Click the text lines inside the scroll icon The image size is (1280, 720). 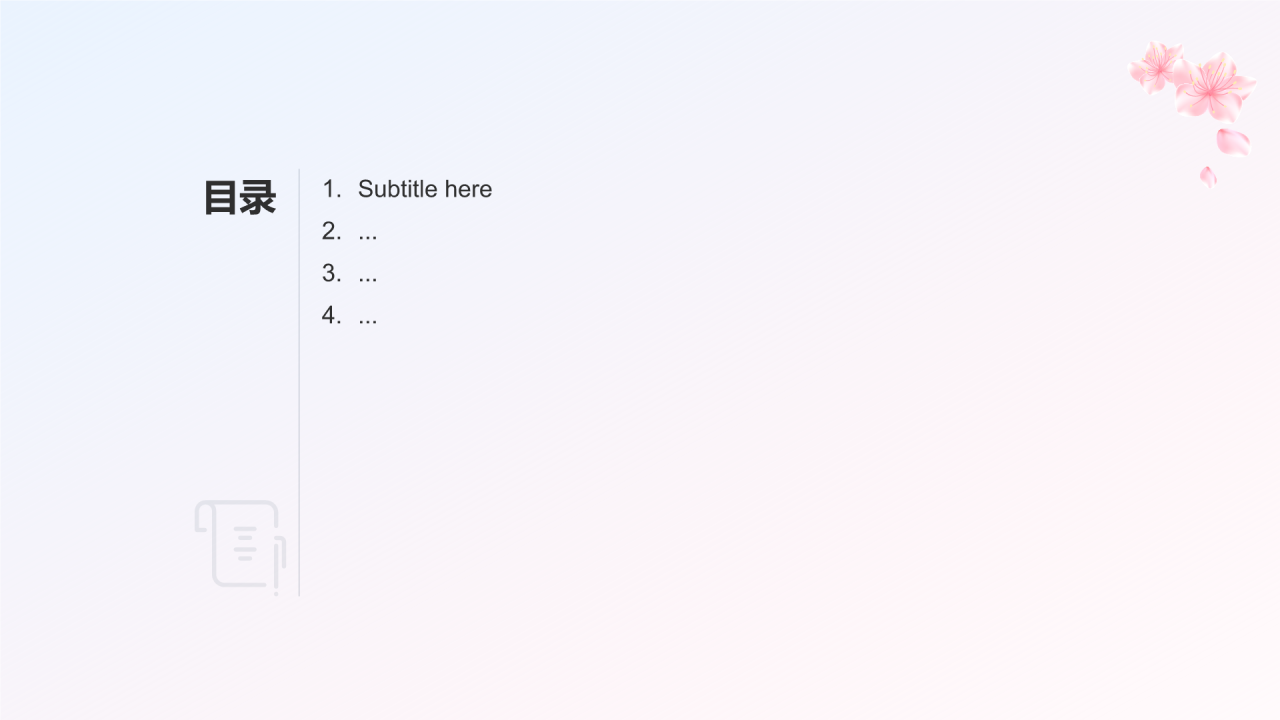click(x=245, y=545)
